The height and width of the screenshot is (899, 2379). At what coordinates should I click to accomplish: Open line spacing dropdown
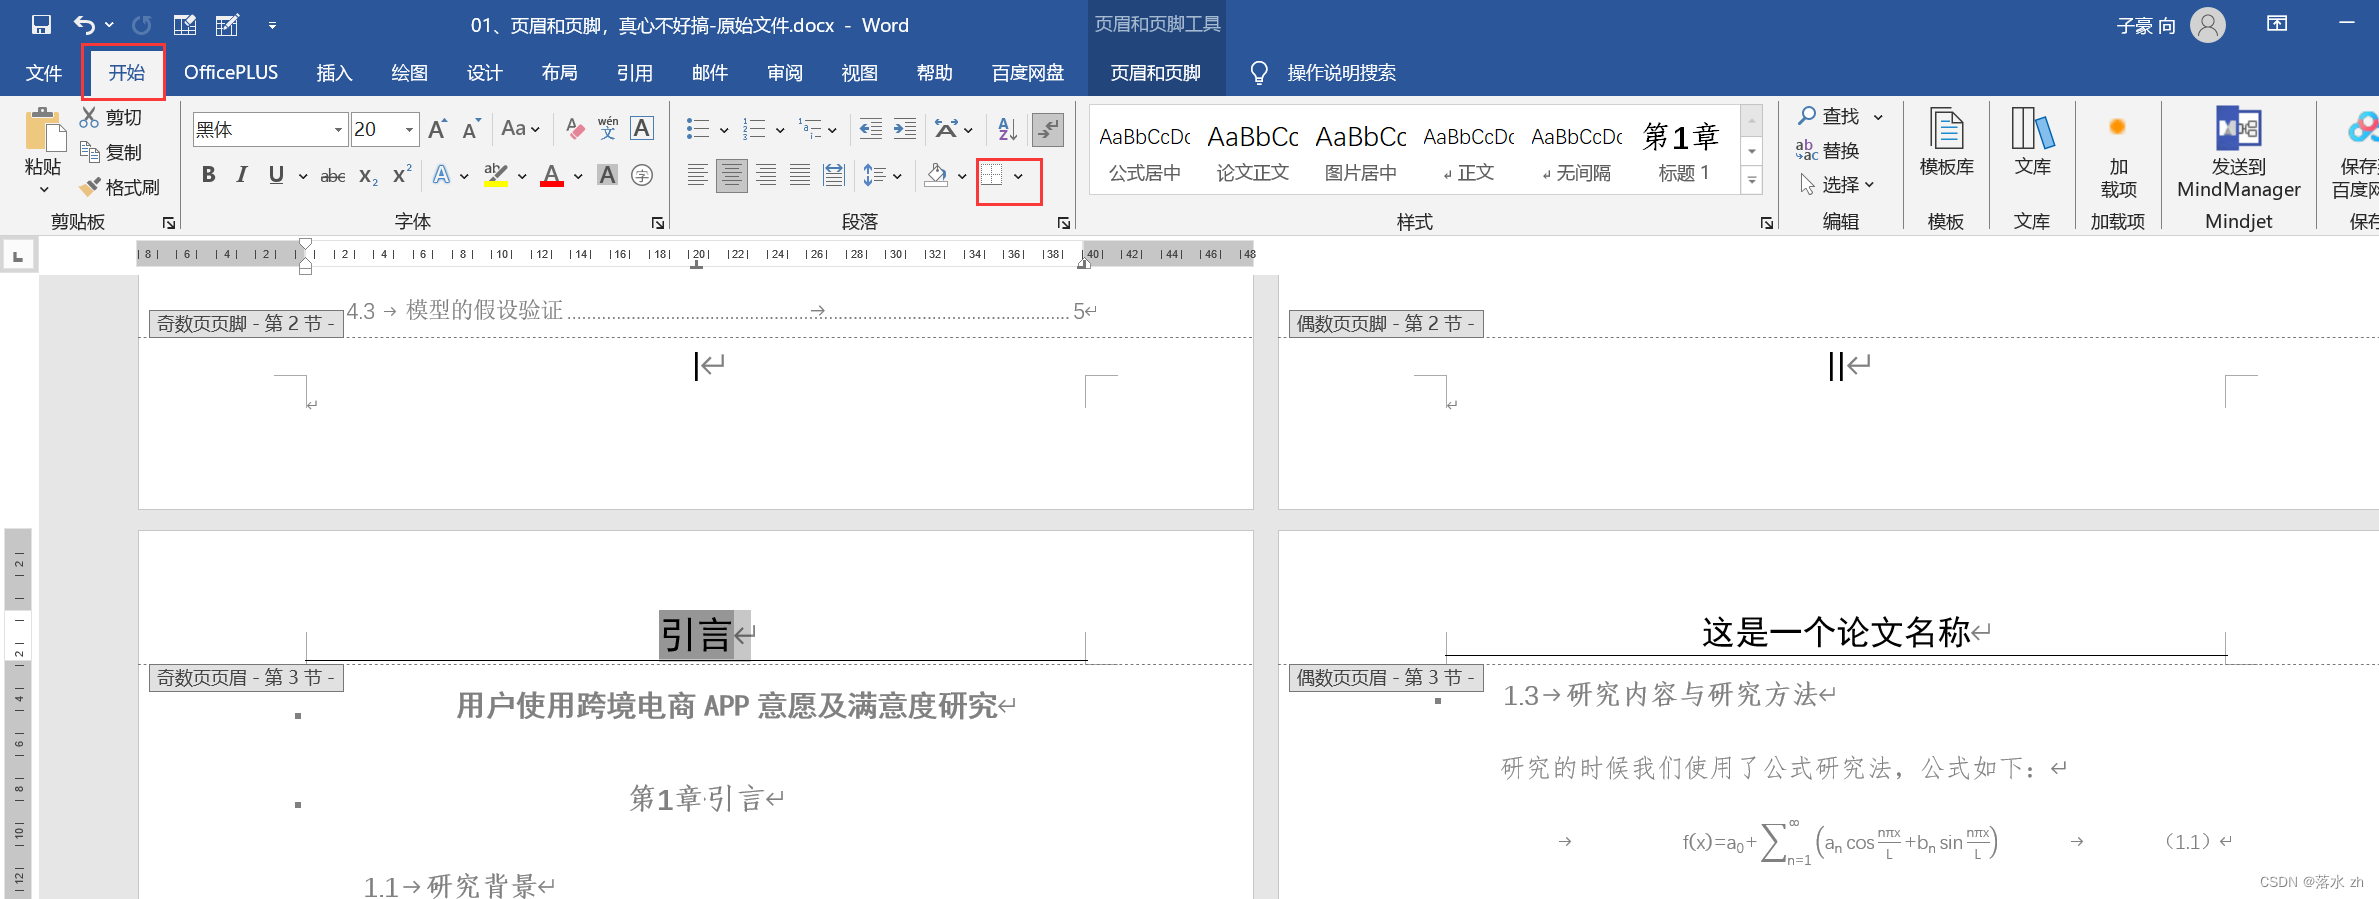point(883,175)
